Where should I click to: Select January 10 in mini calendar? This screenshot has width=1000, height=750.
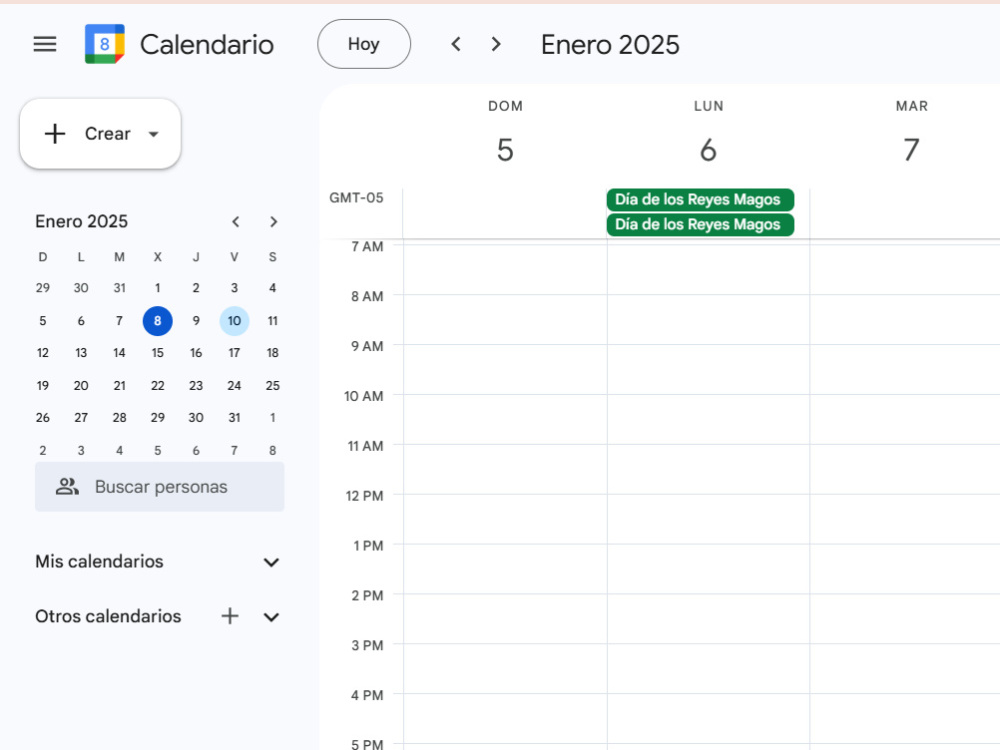(234, 321)
